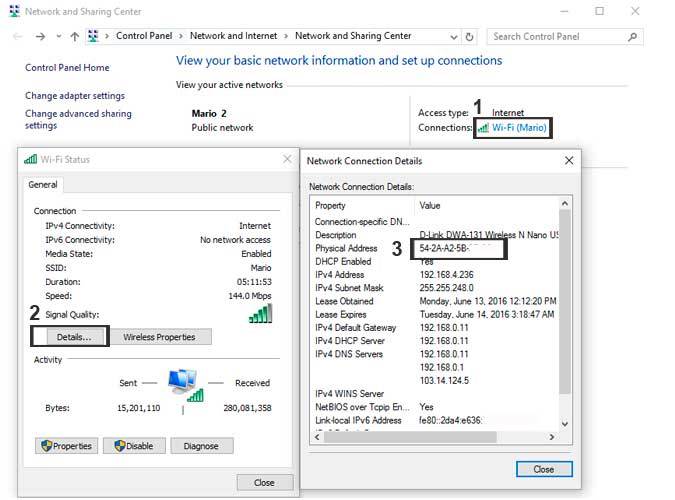Select subnet mask 255.255.248.0
The image size is (675, 500).
click(446, 288)
